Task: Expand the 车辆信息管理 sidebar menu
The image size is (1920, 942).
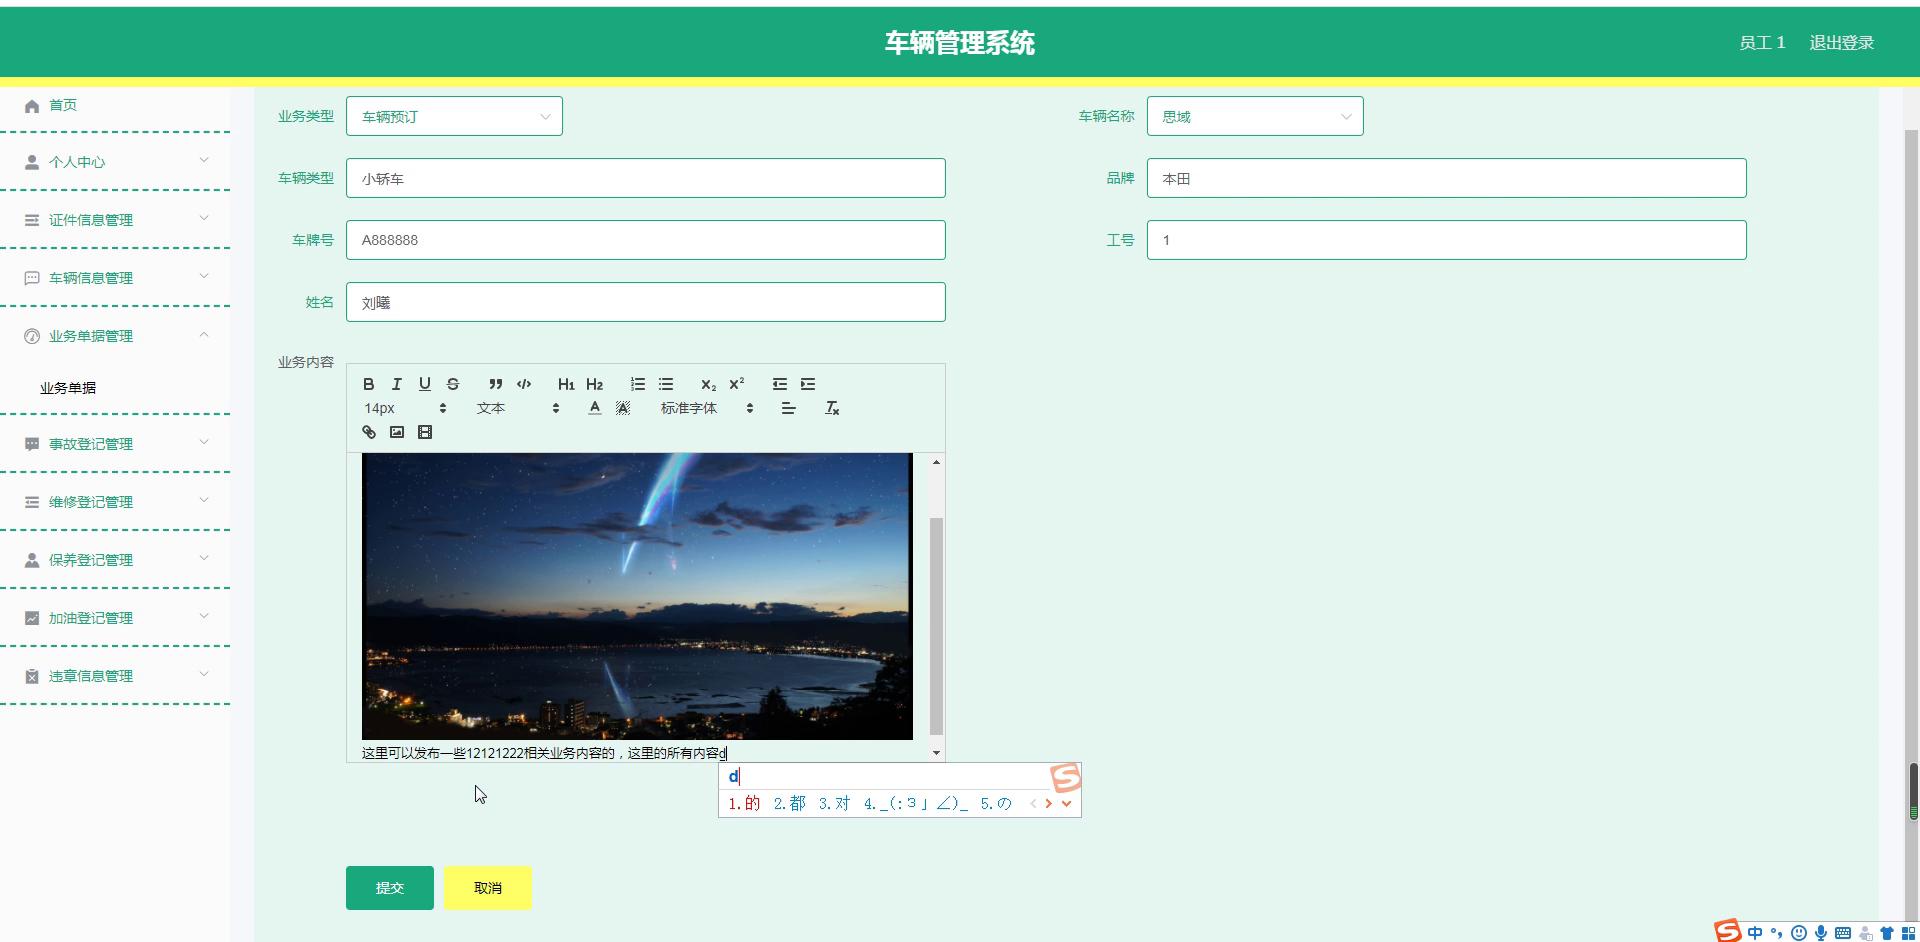Action: tap(115, 277)
